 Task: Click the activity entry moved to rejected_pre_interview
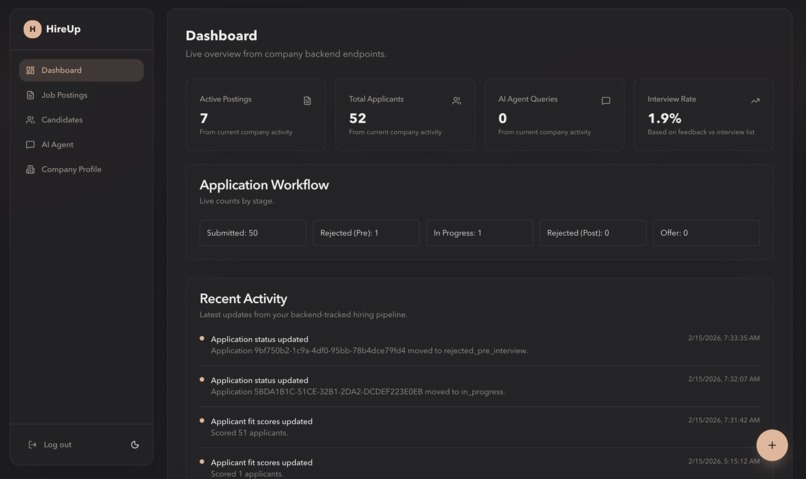coord(480,345)
